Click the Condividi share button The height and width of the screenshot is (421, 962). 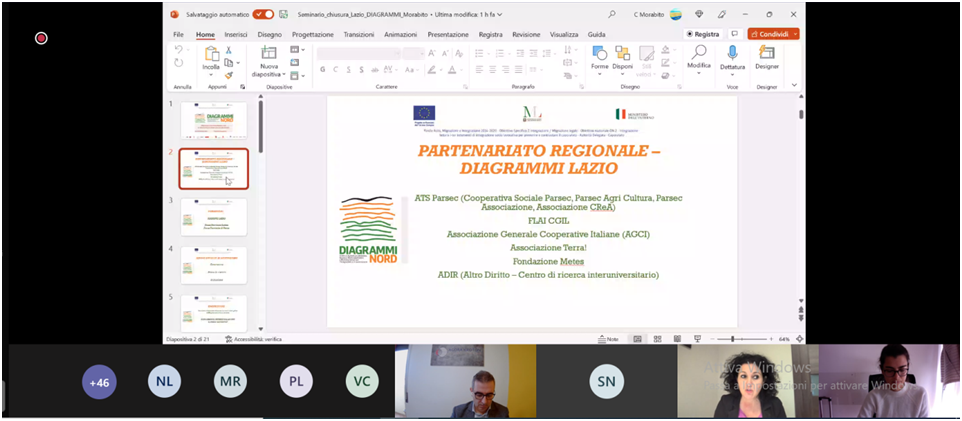tap(769, 34)
